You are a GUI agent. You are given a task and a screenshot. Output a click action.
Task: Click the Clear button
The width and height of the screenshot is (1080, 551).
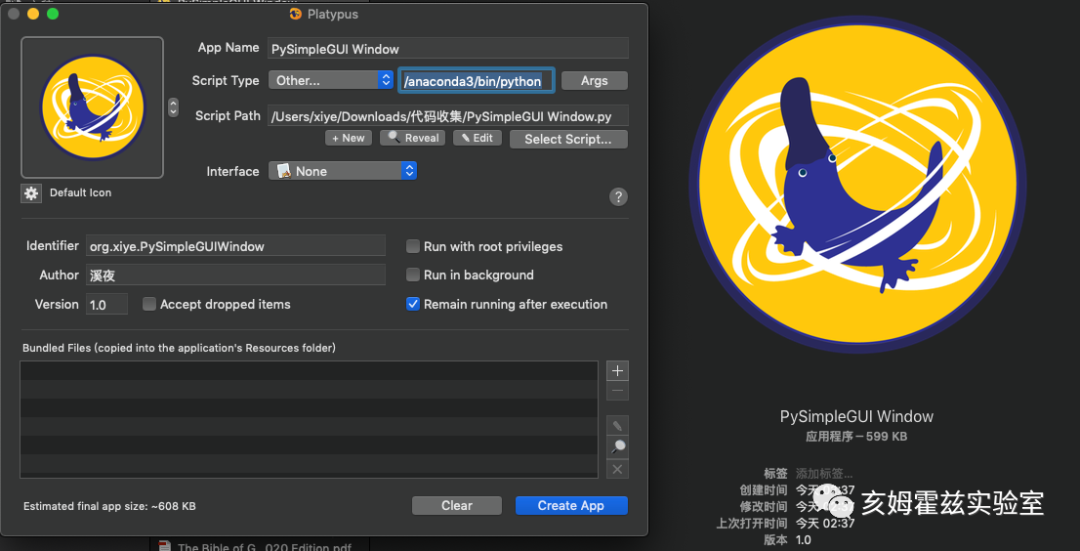[457, 506]
